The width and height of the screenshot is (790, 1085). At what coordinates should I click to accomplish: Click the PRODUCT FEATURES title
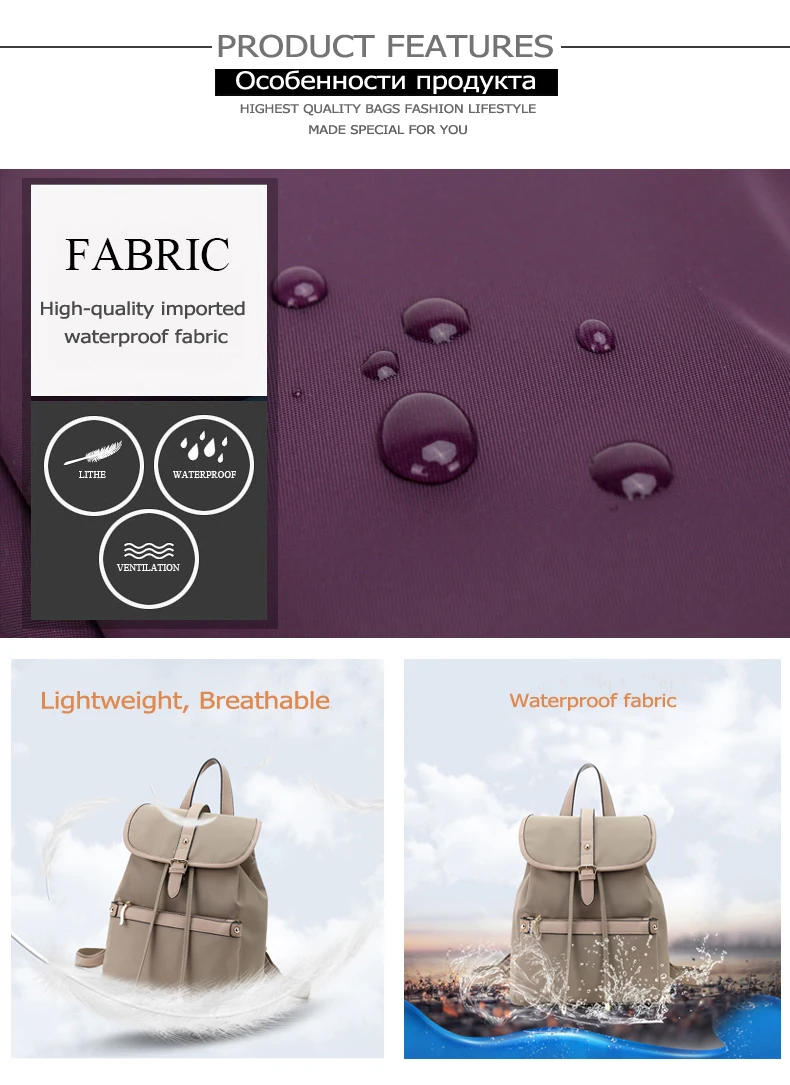tap(385, 46)
